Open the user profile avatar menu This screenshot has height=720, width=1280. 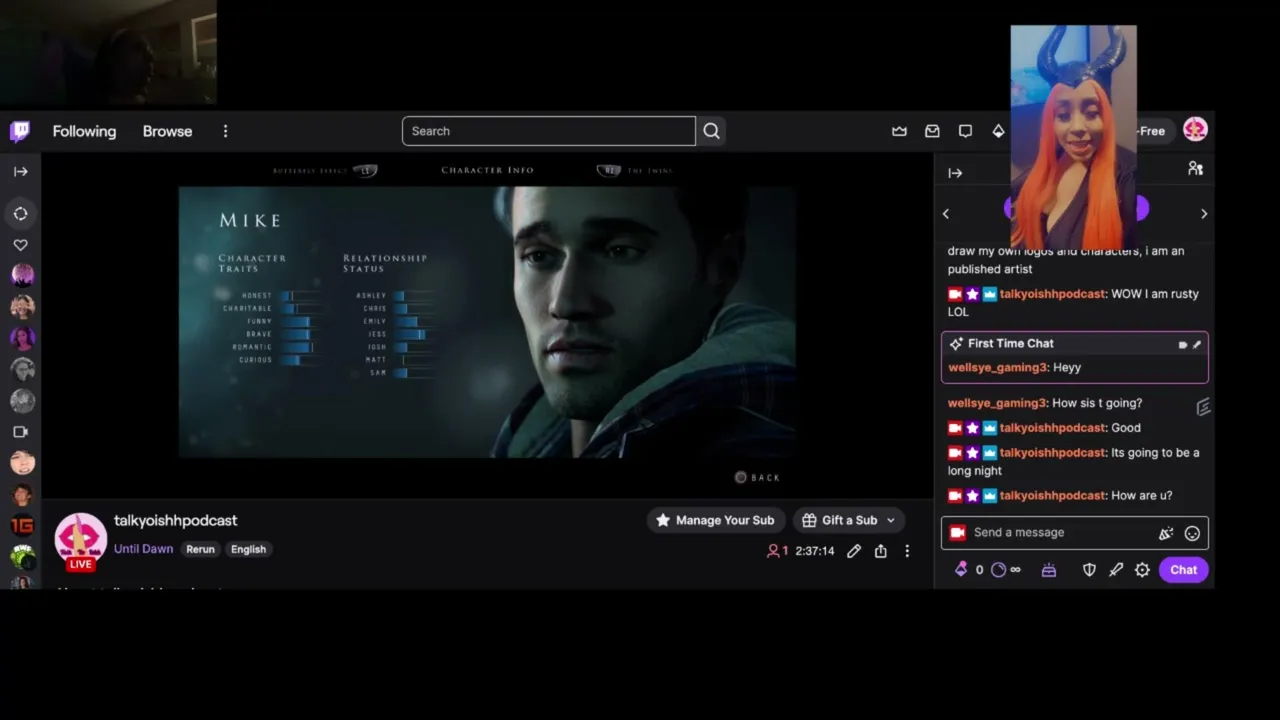click(x=1195, y=129)
